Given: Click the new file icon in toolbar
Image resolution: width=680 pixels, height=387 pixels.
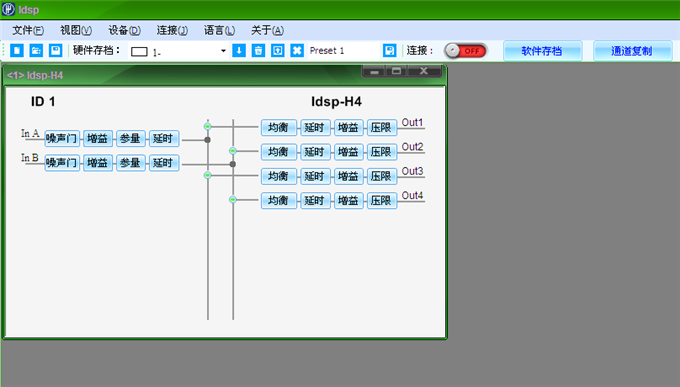Looking at the screenshot, I should 16,51.
